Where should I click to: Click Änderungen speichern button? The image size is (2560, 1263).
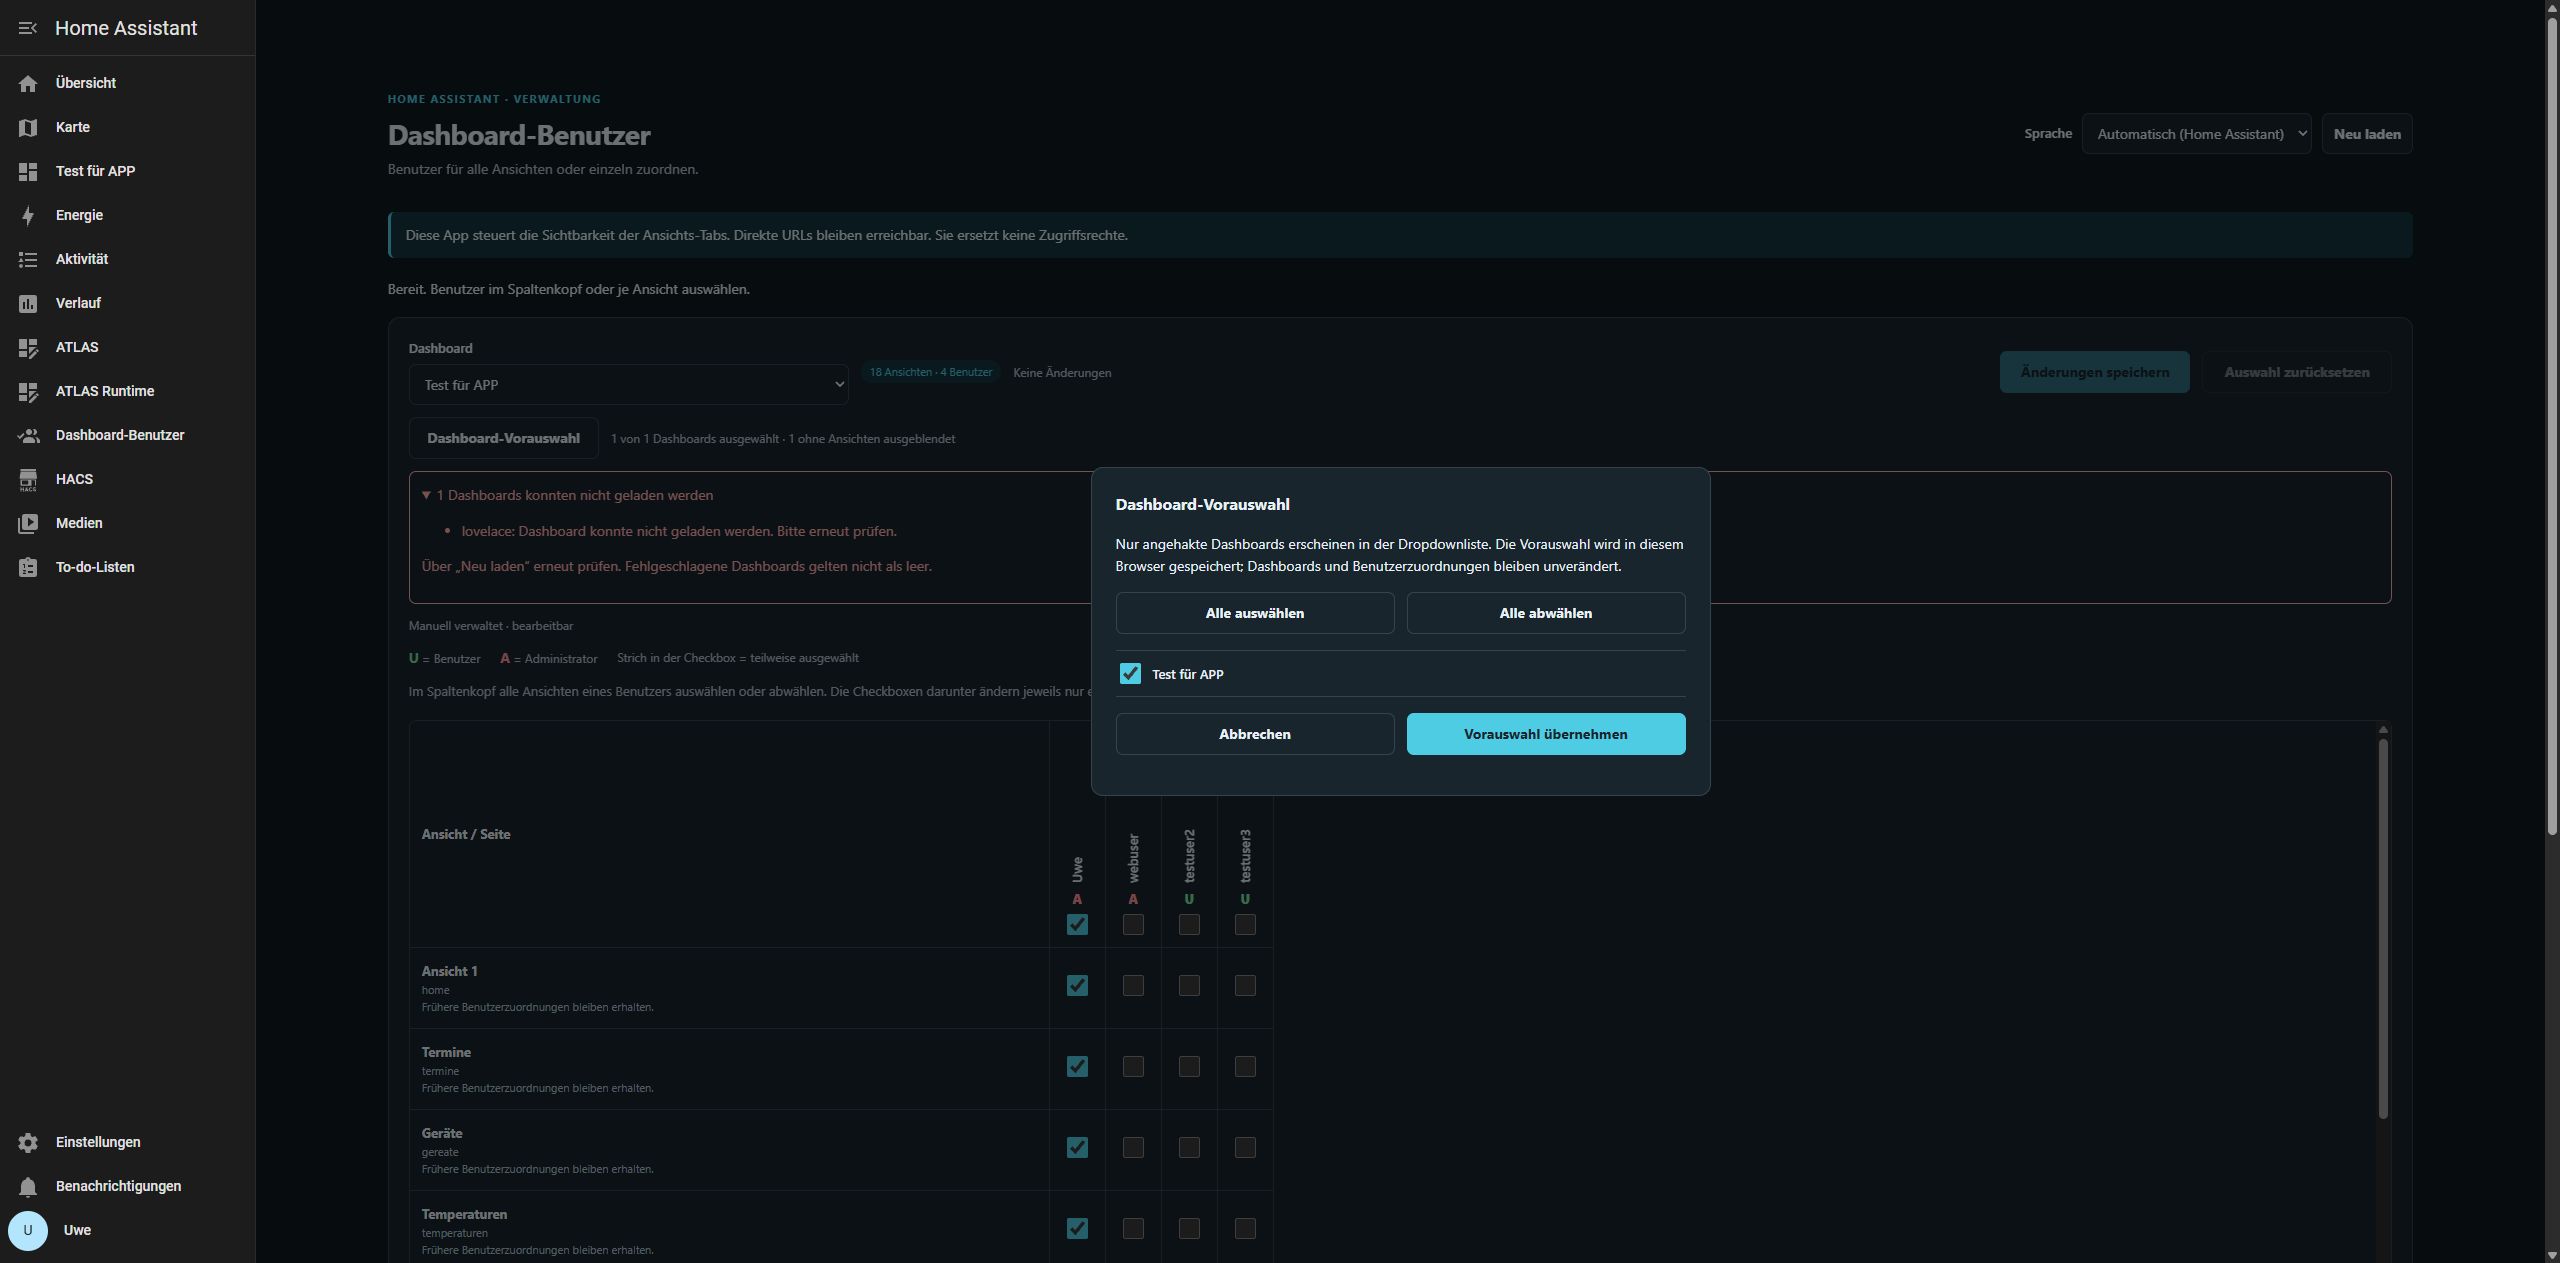point(2094,372)
